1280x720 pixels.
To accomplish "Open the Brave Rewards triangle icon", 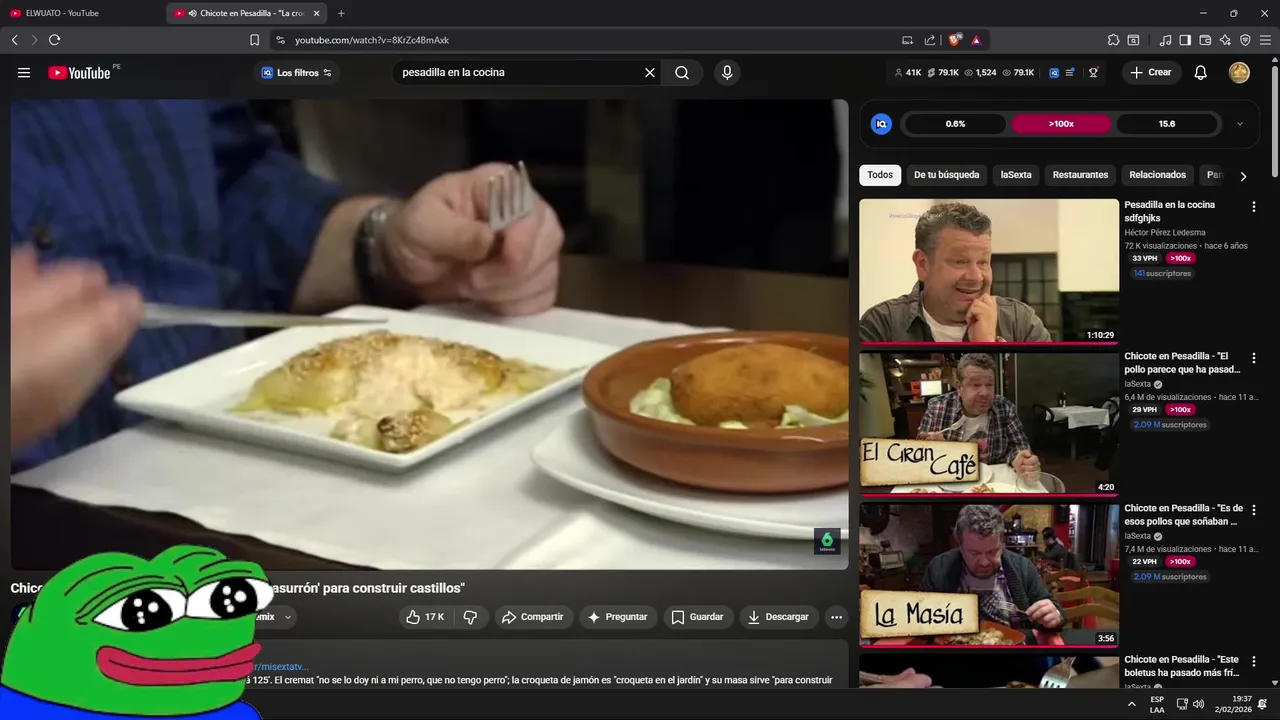I will (x=976, y=40).
